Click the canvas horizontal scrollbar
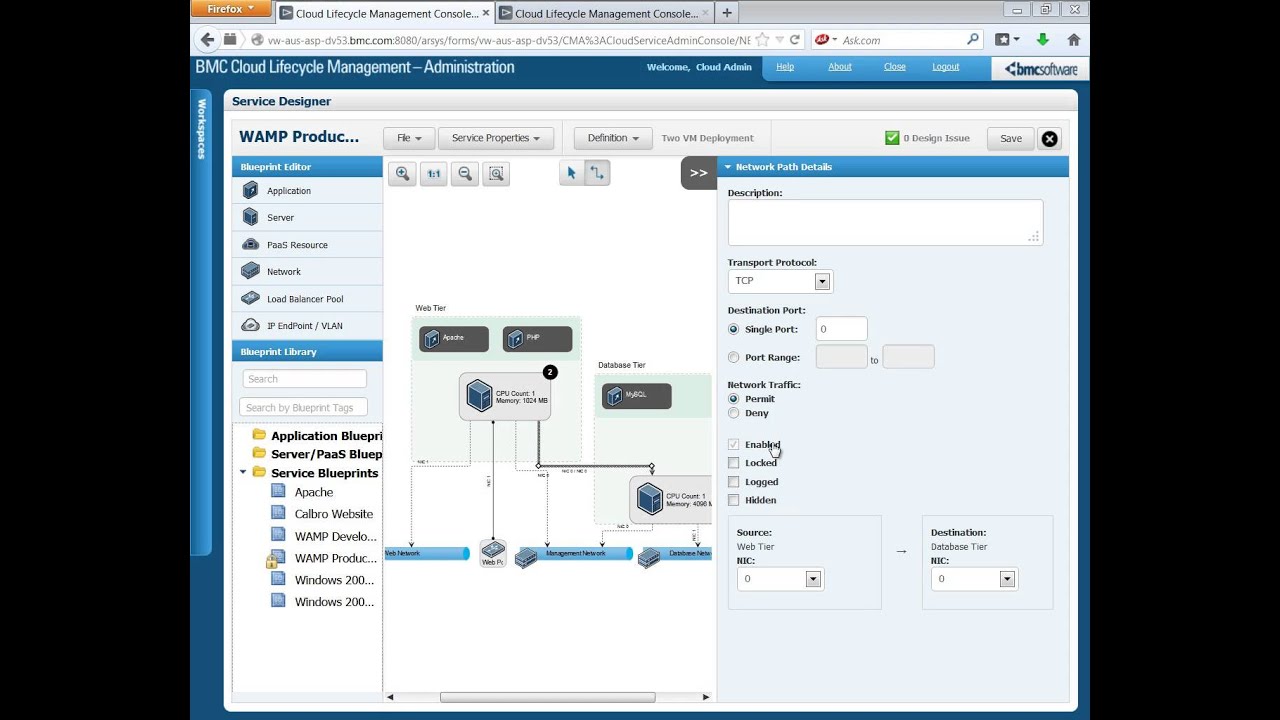 pos(547,697)
